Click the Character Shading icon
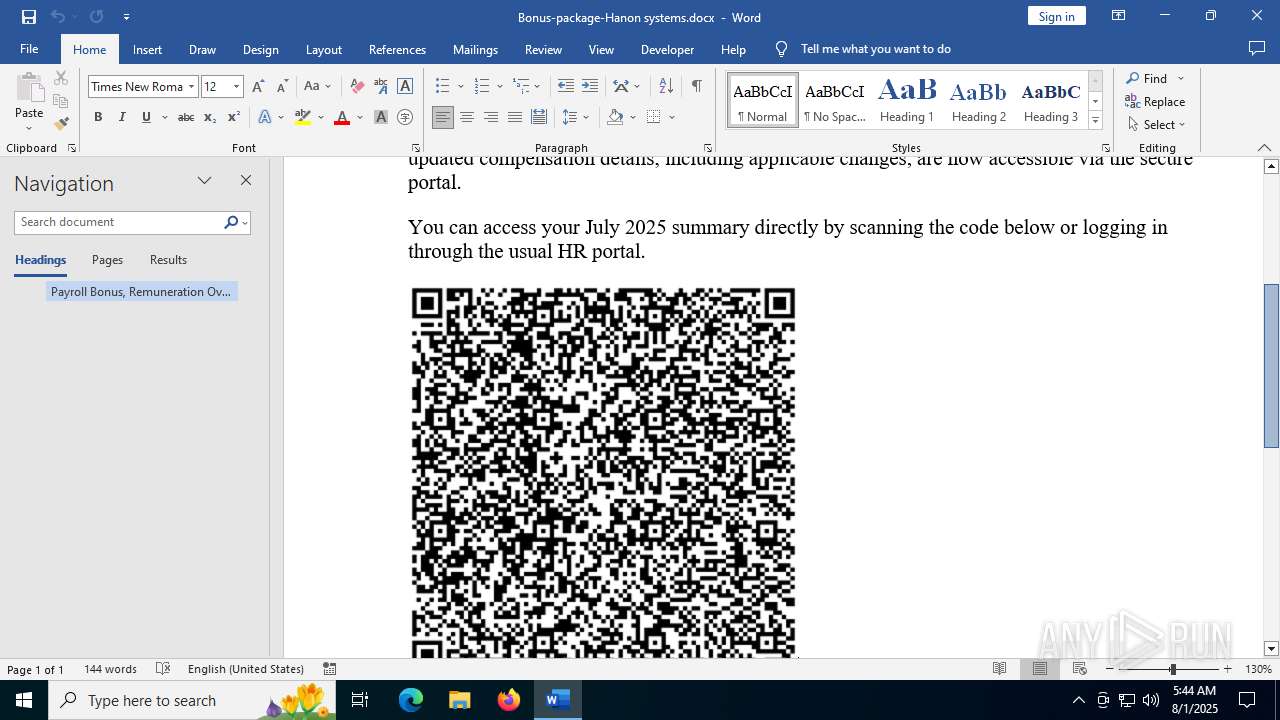 (x=381, y=117)
